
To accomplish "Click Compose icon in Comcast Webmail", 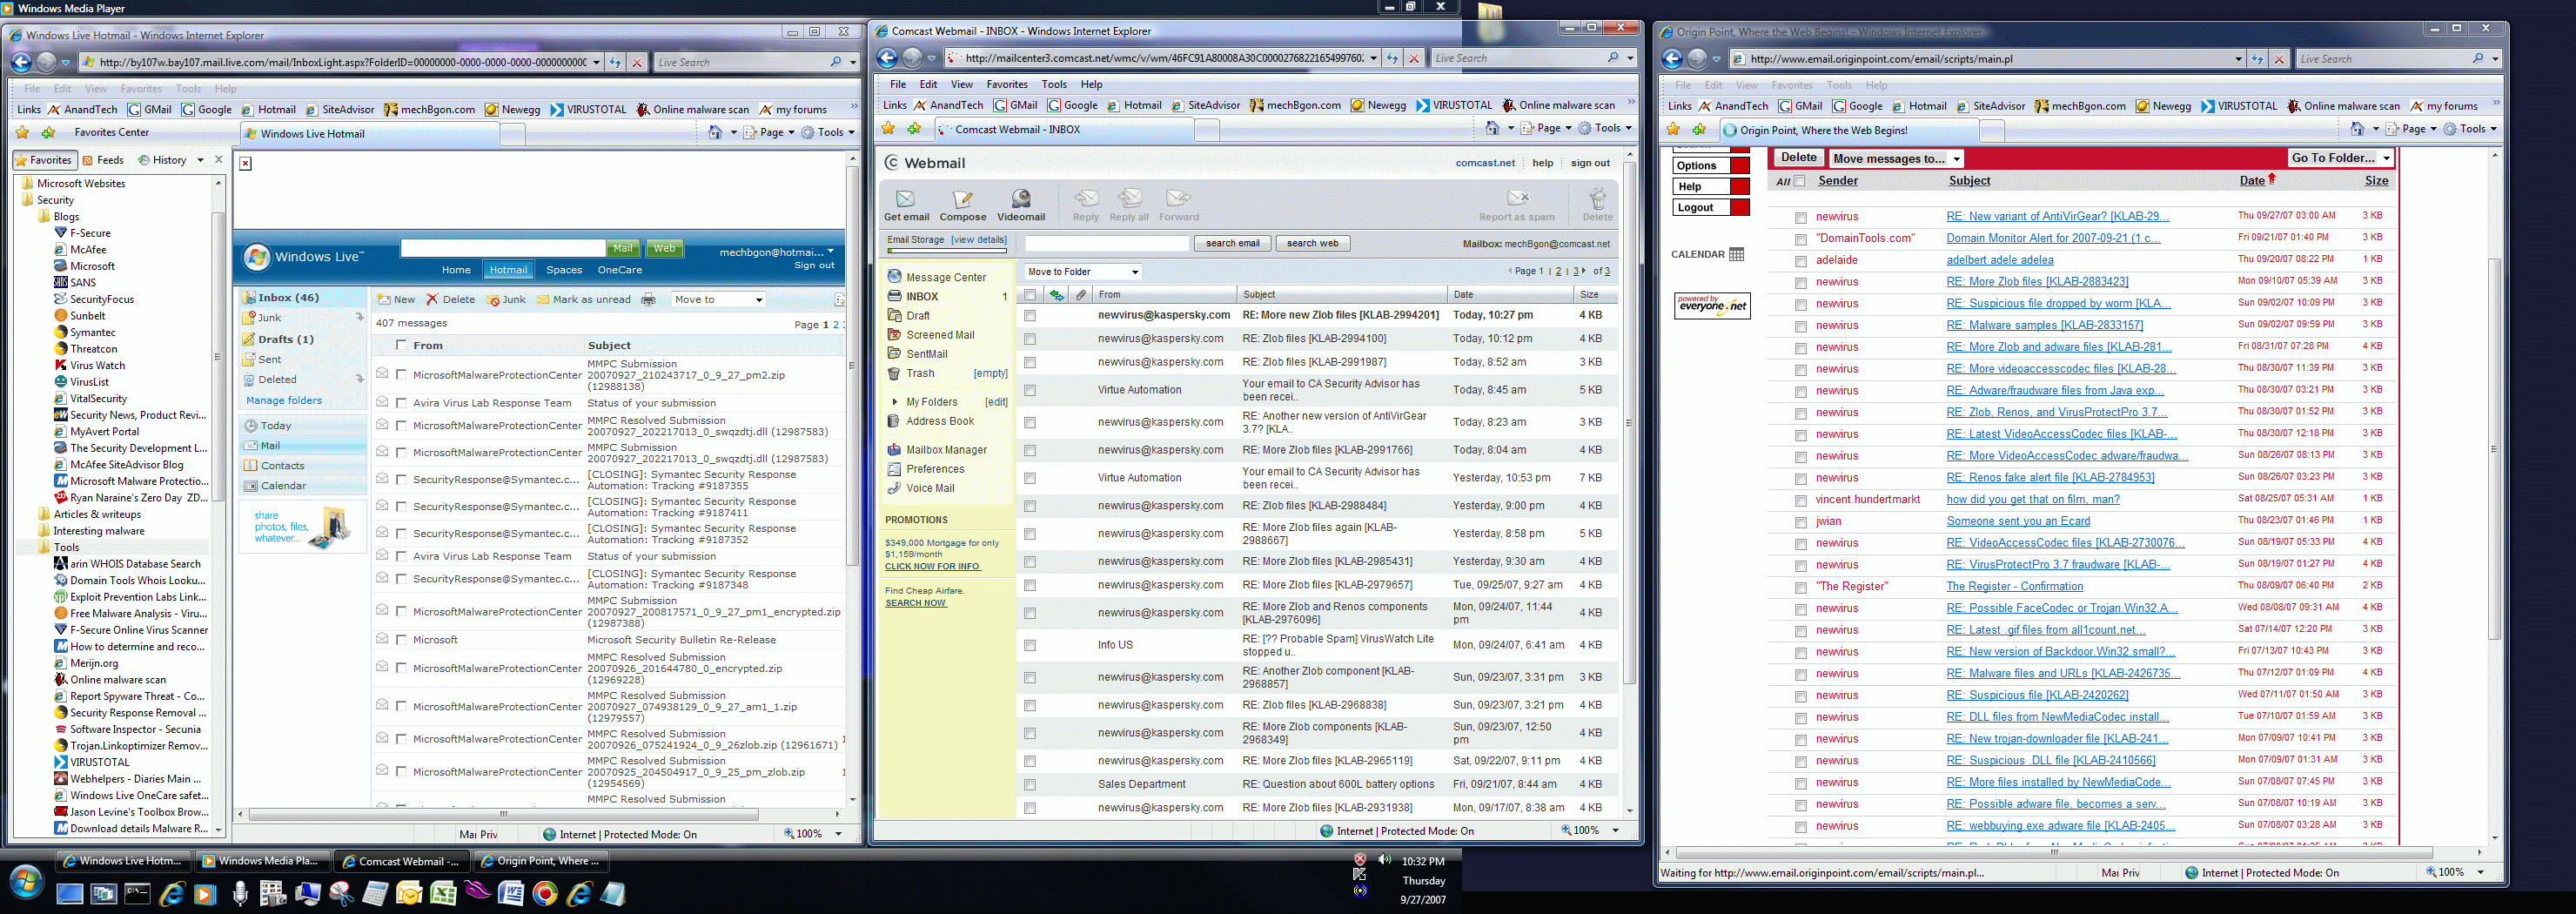I will pyautogui.click(x=962, y=199).
